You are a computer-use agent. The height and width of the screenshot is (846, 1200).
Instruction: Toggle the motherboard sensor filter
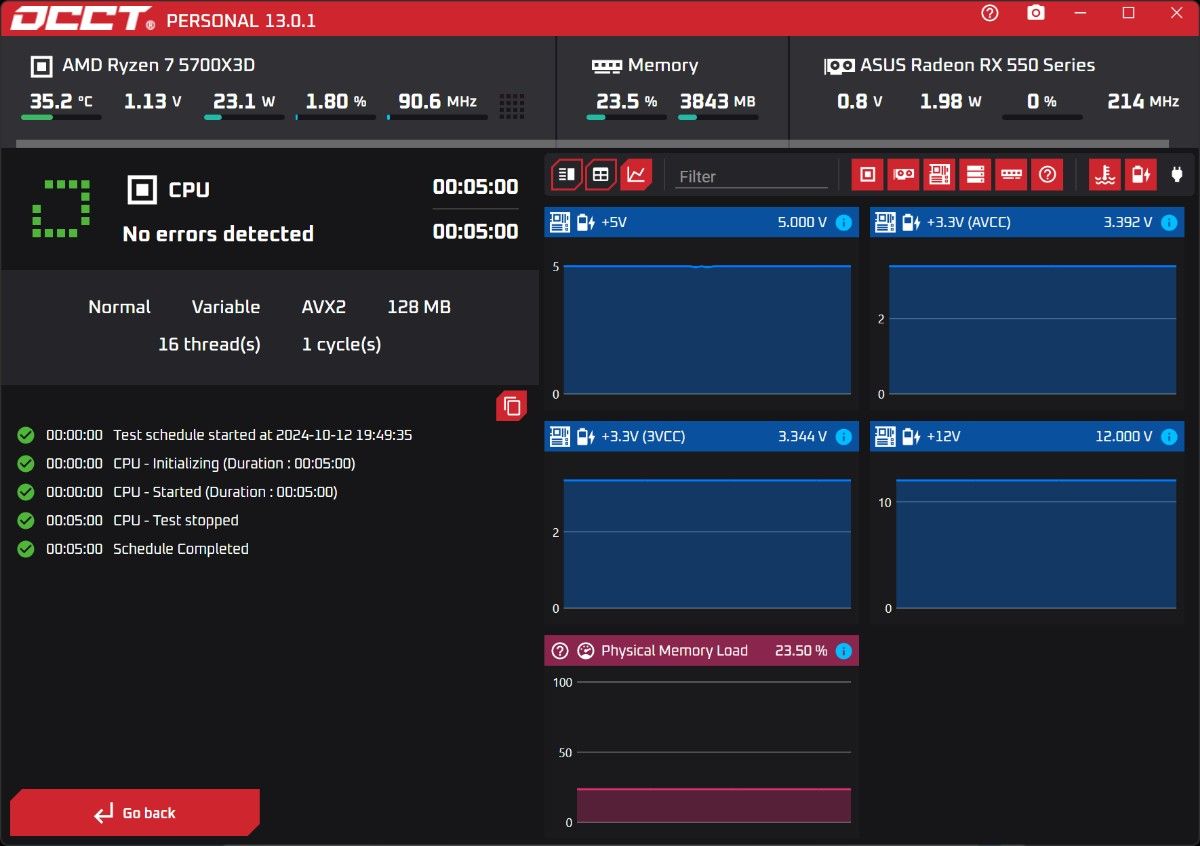pyautogui.click(x=939, y=174)
